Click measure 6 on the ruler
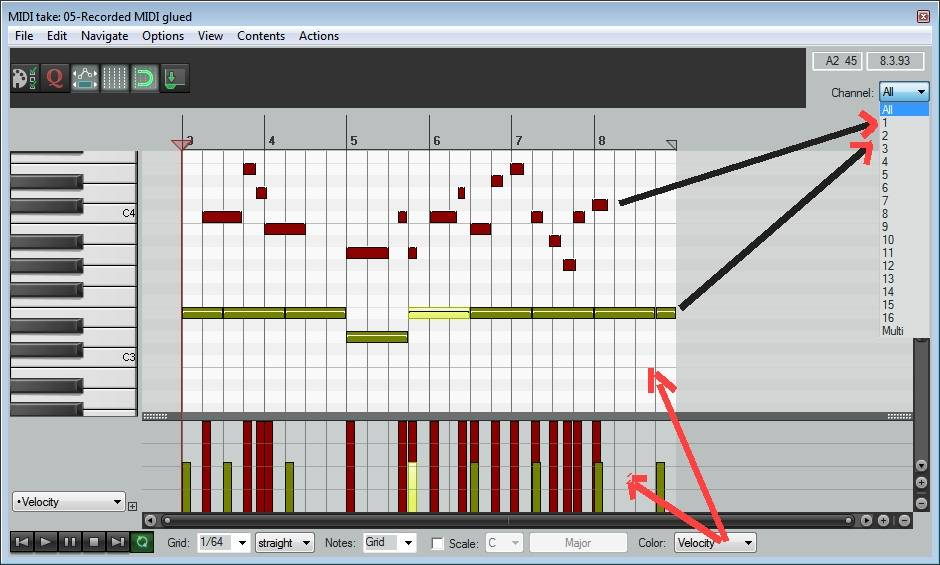Image resolution: width=940 pixels, height=565 pixels. click(436, 140)
